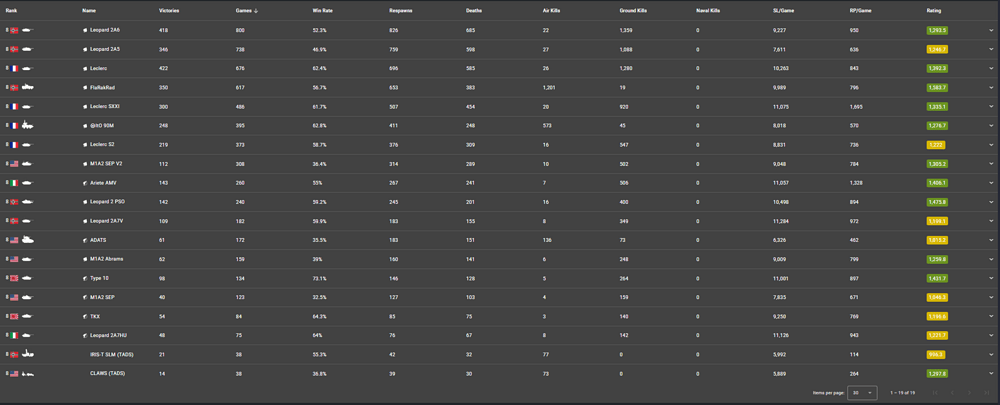Expand the Ariete AMV row details

click(x=991, y=183)
